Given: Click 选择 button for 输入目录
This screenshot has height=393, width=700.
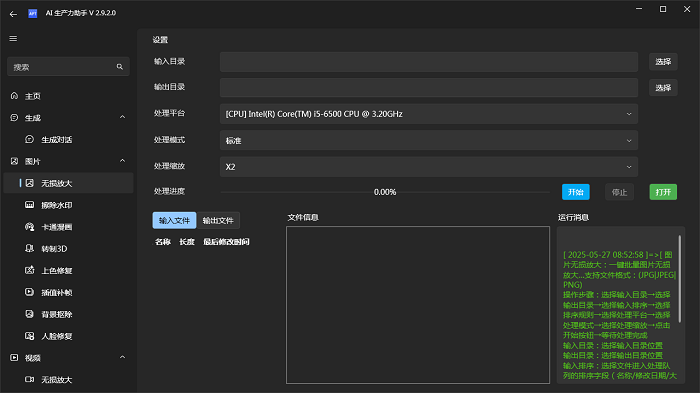Looking at the screenshot, I should [x=663, y=62].
